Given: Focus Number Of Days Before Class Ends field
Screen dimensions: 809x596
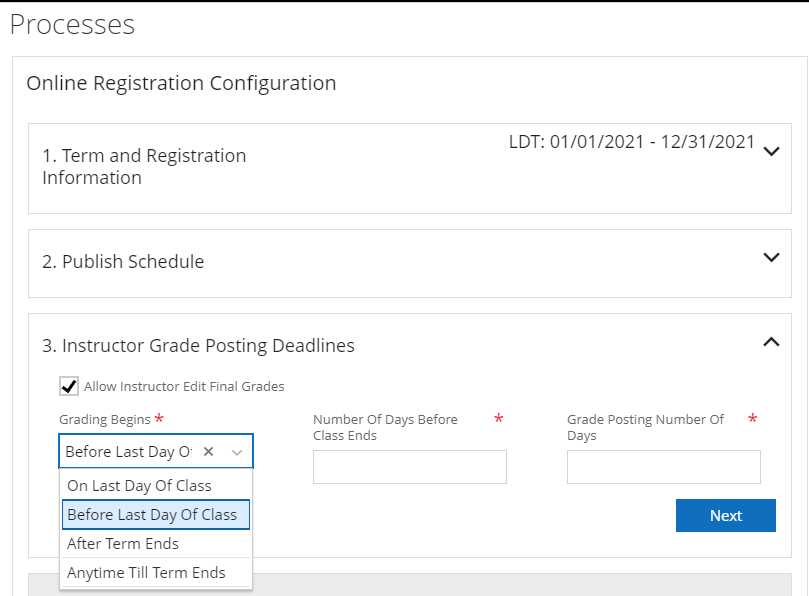Looking at the screenshot, I should tap(409, 467).
